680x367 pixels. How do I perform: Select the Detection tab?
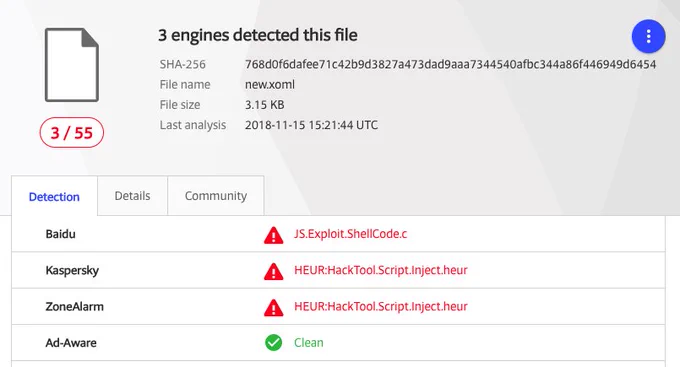click(54, 196)
